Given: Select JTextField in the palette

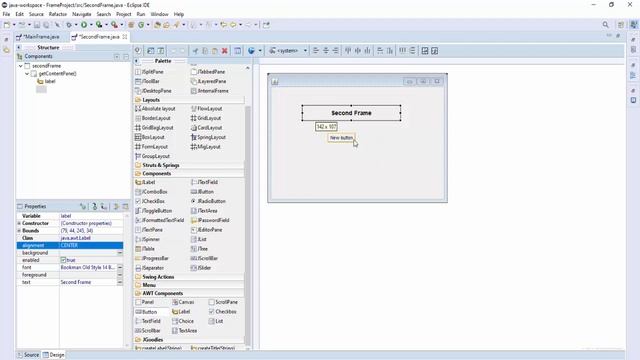Looking at the screenshot, I should (x=204, y=182).
